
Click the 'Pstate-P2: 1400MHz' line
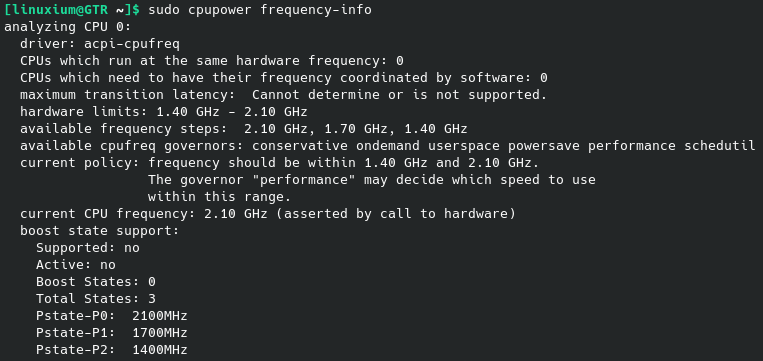112,350
